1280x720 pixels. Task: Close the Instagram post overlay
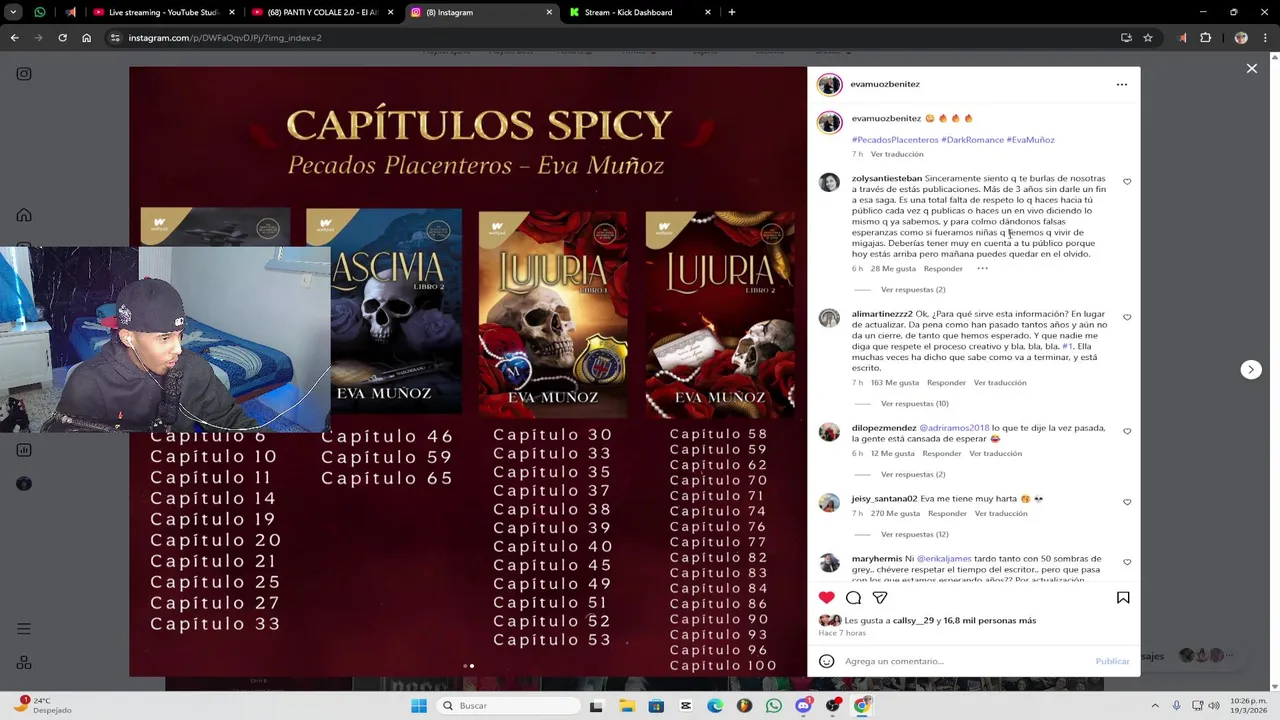tap(1251, 68)
